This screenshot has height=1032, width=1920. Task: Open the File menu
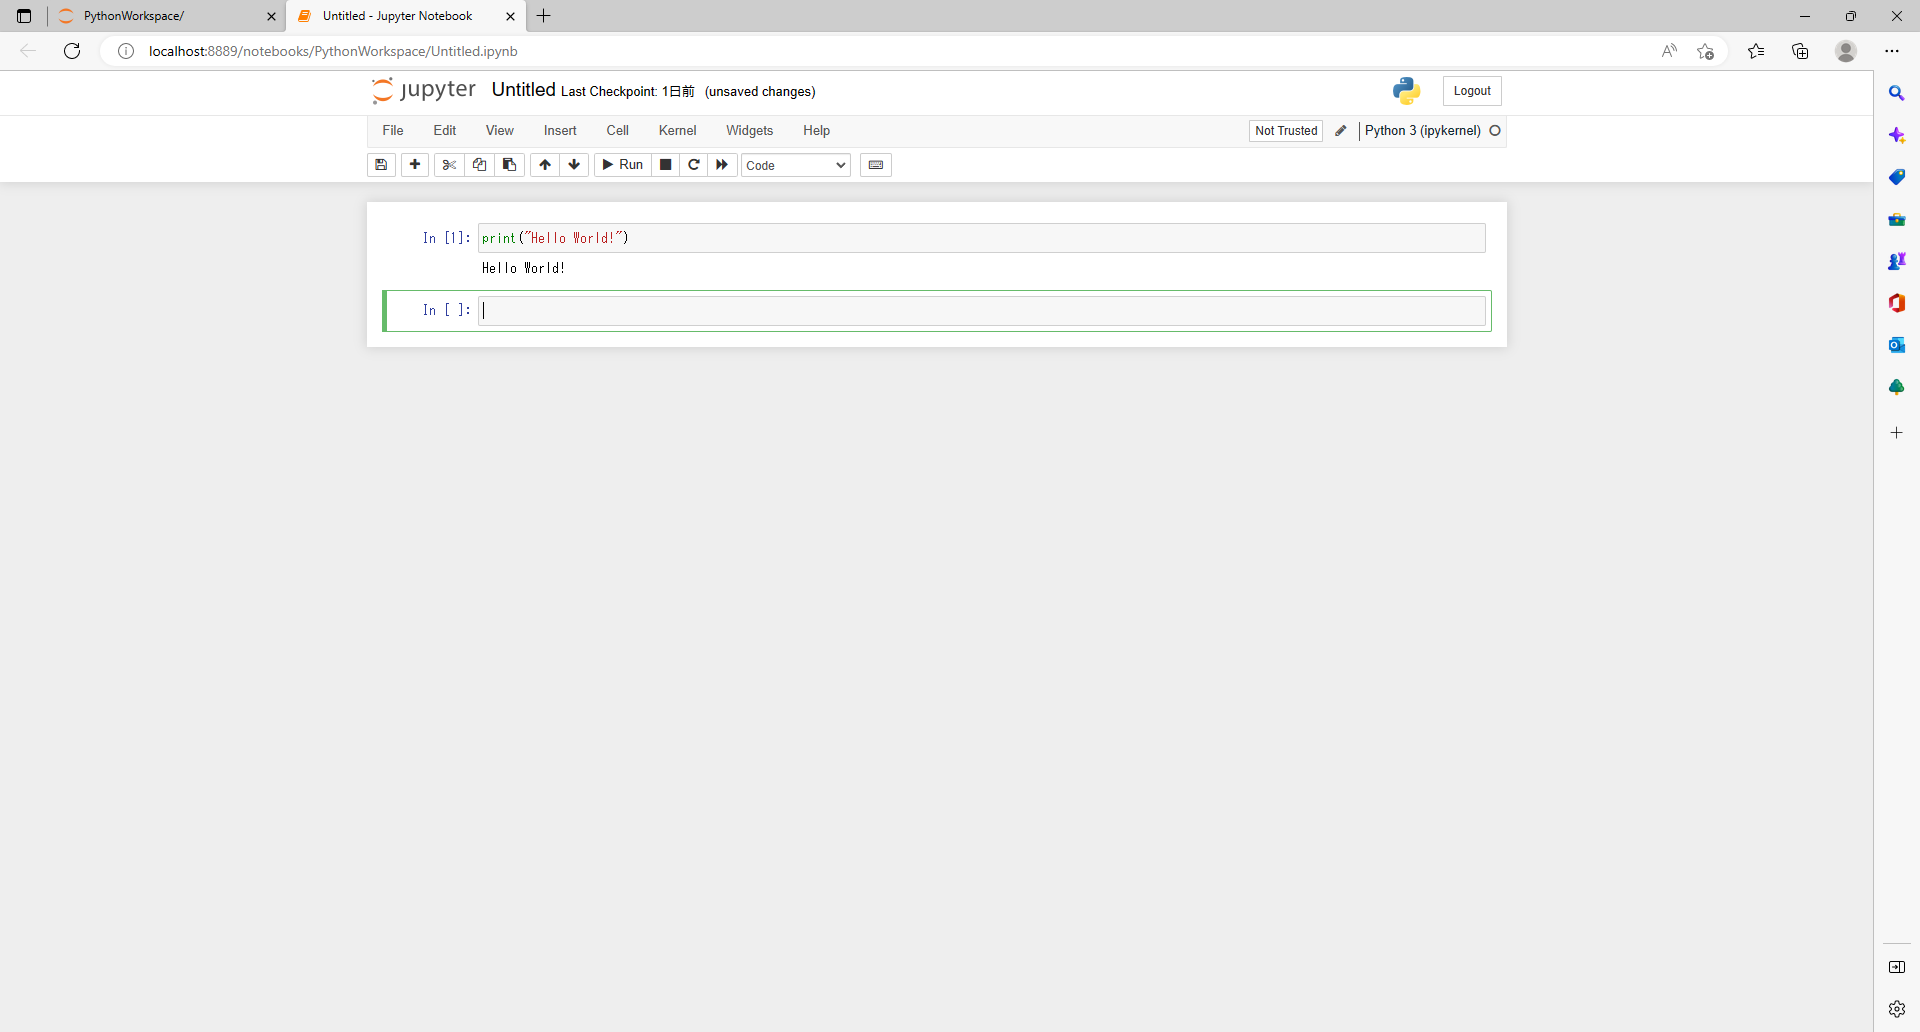tap(393, 131)
